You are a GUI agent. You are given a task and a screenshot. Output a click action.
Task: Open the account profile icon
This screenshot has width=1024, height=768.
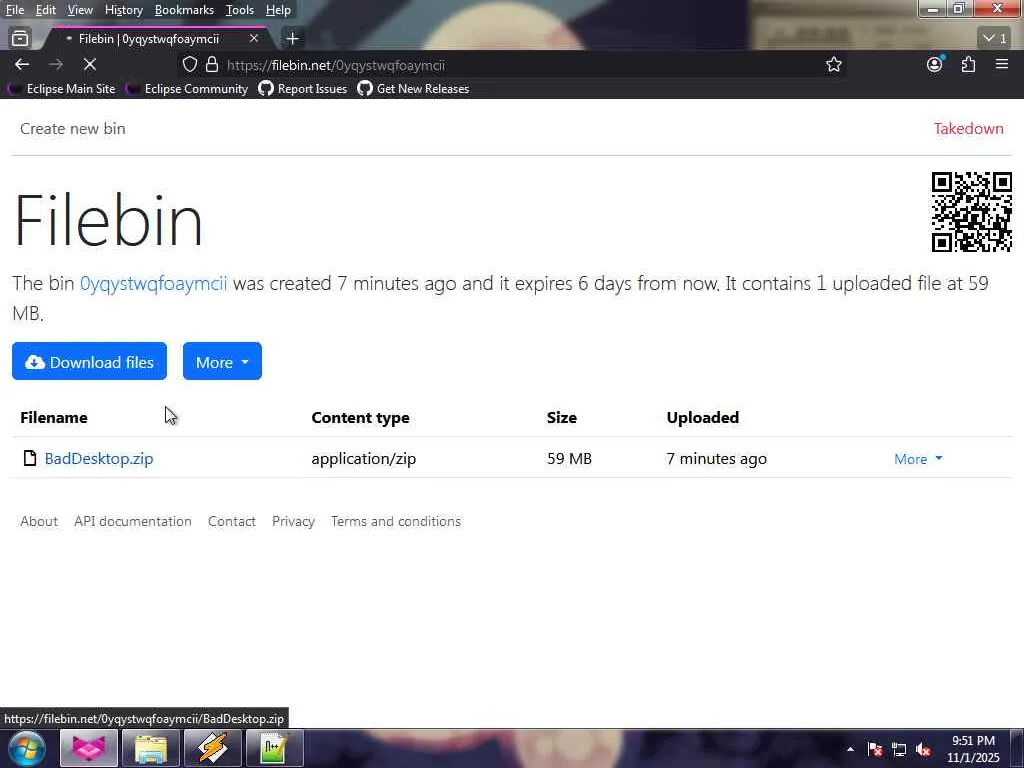pos(935,64)
